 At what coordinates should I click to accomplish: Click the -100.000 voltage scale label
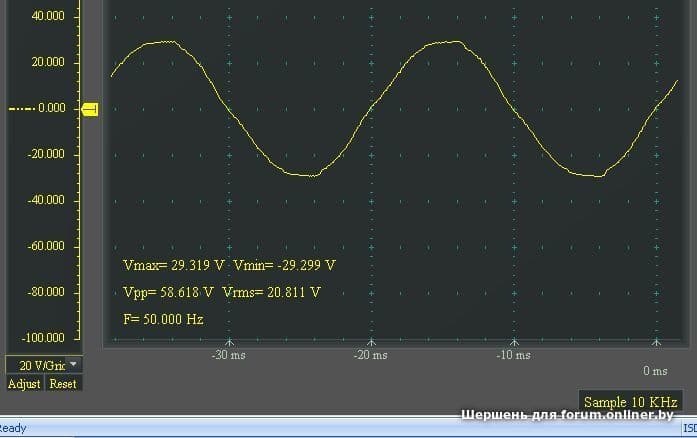44,338
